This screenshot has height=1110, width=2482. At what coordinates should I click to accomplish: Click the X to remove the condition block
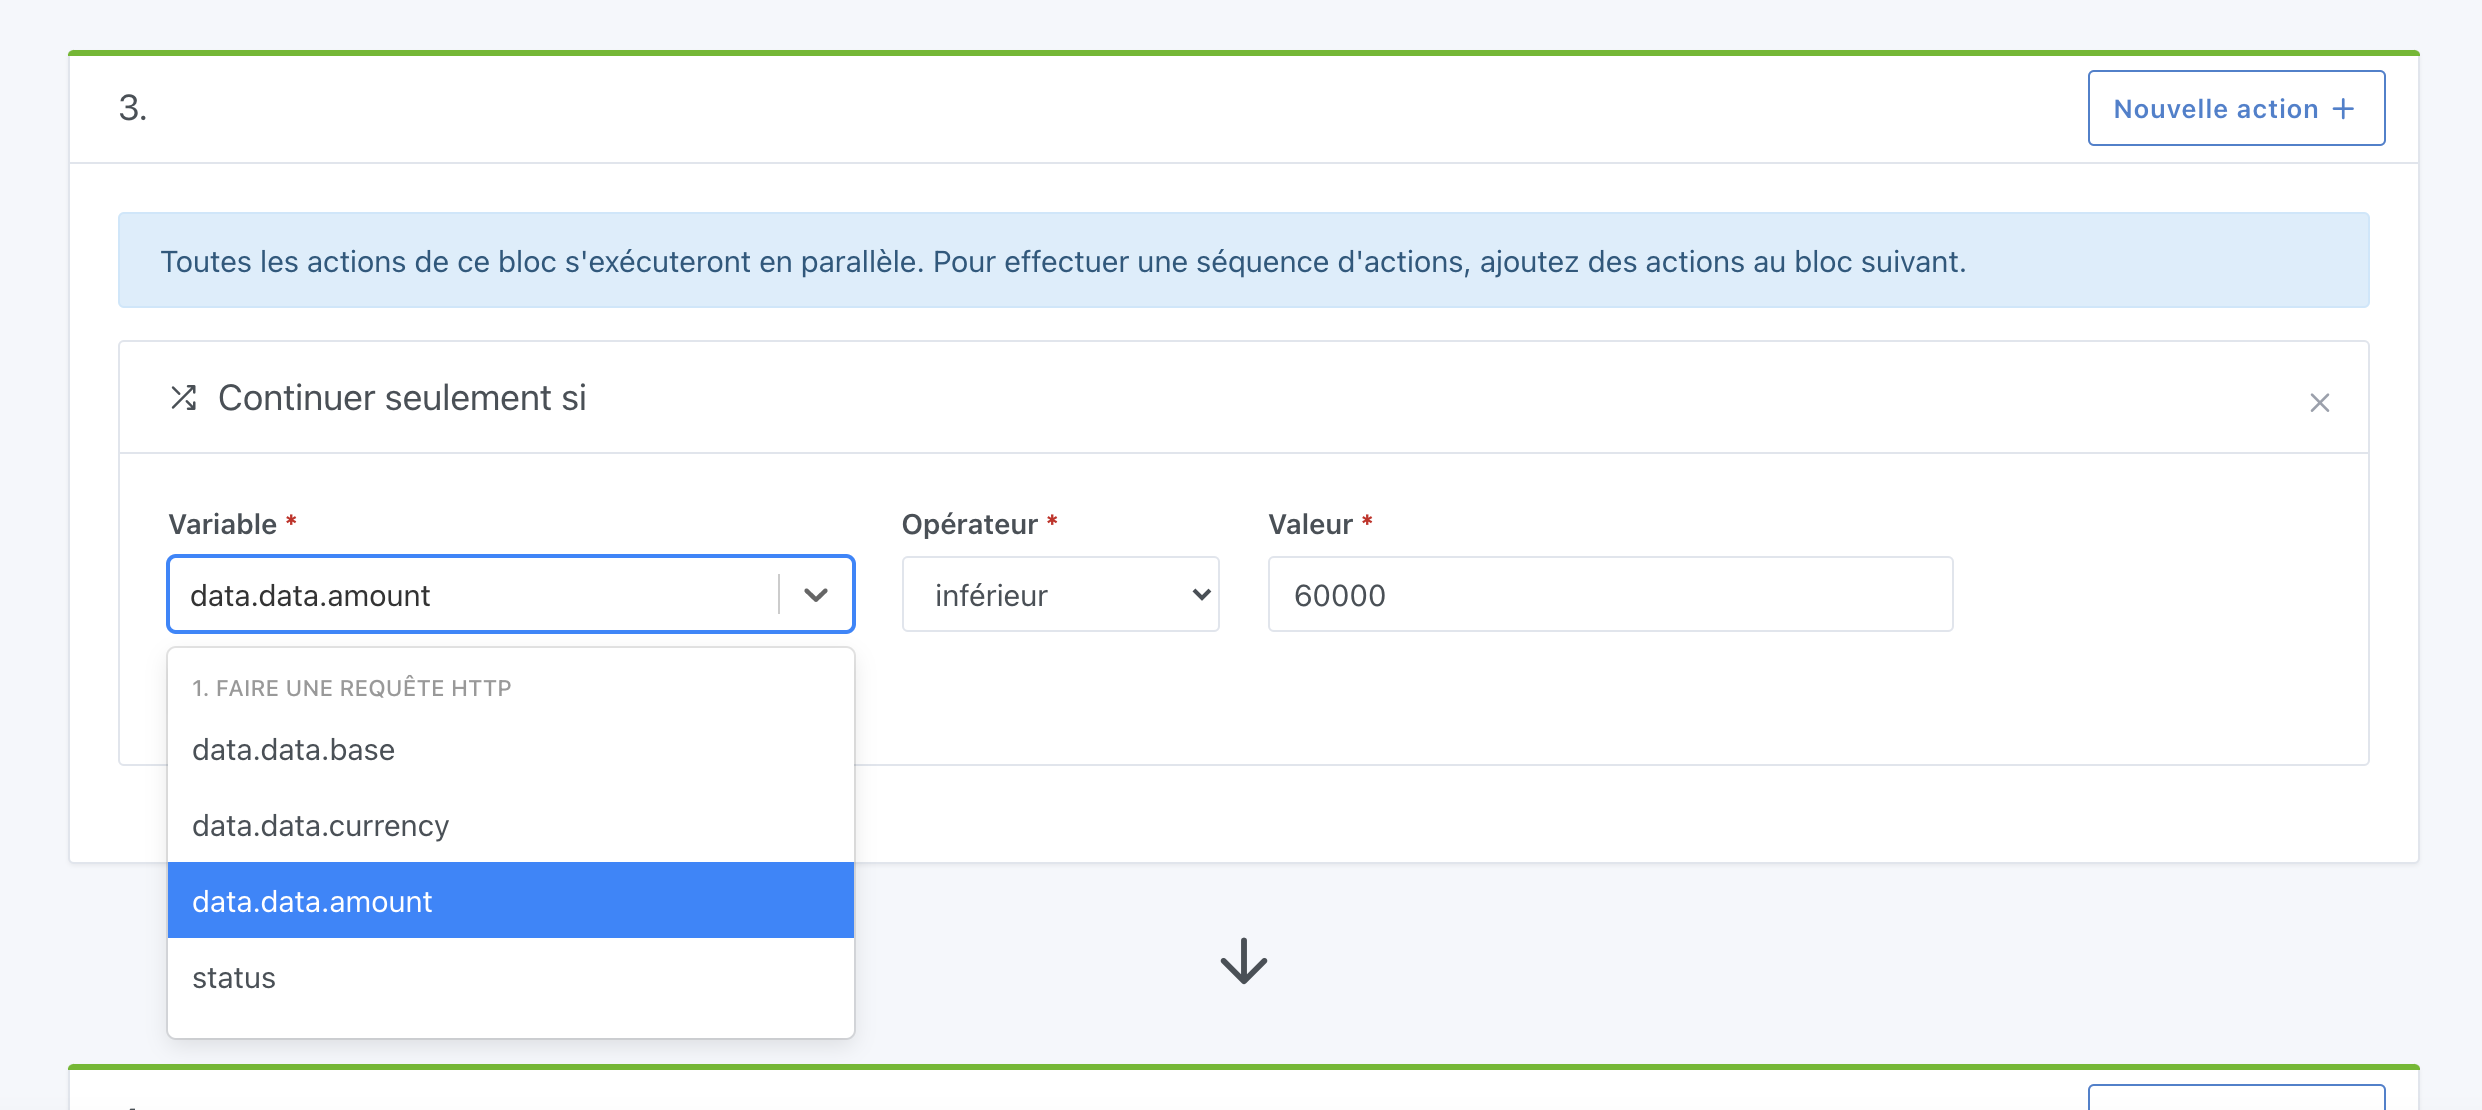pos(2320,402)
